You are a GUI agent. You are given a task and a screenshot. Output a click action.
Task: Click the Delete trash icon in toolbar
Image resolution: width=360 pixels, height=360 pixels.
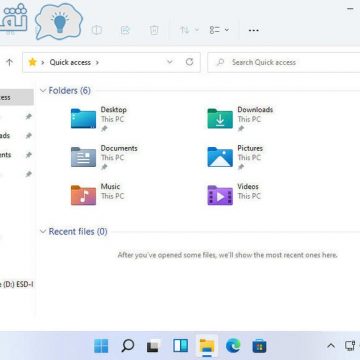coord(154,30)
